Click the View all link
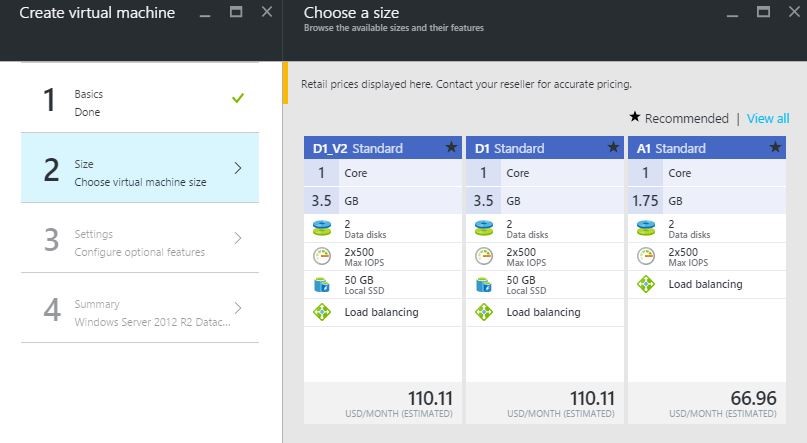Screen dimensions: 807x443 768,118
